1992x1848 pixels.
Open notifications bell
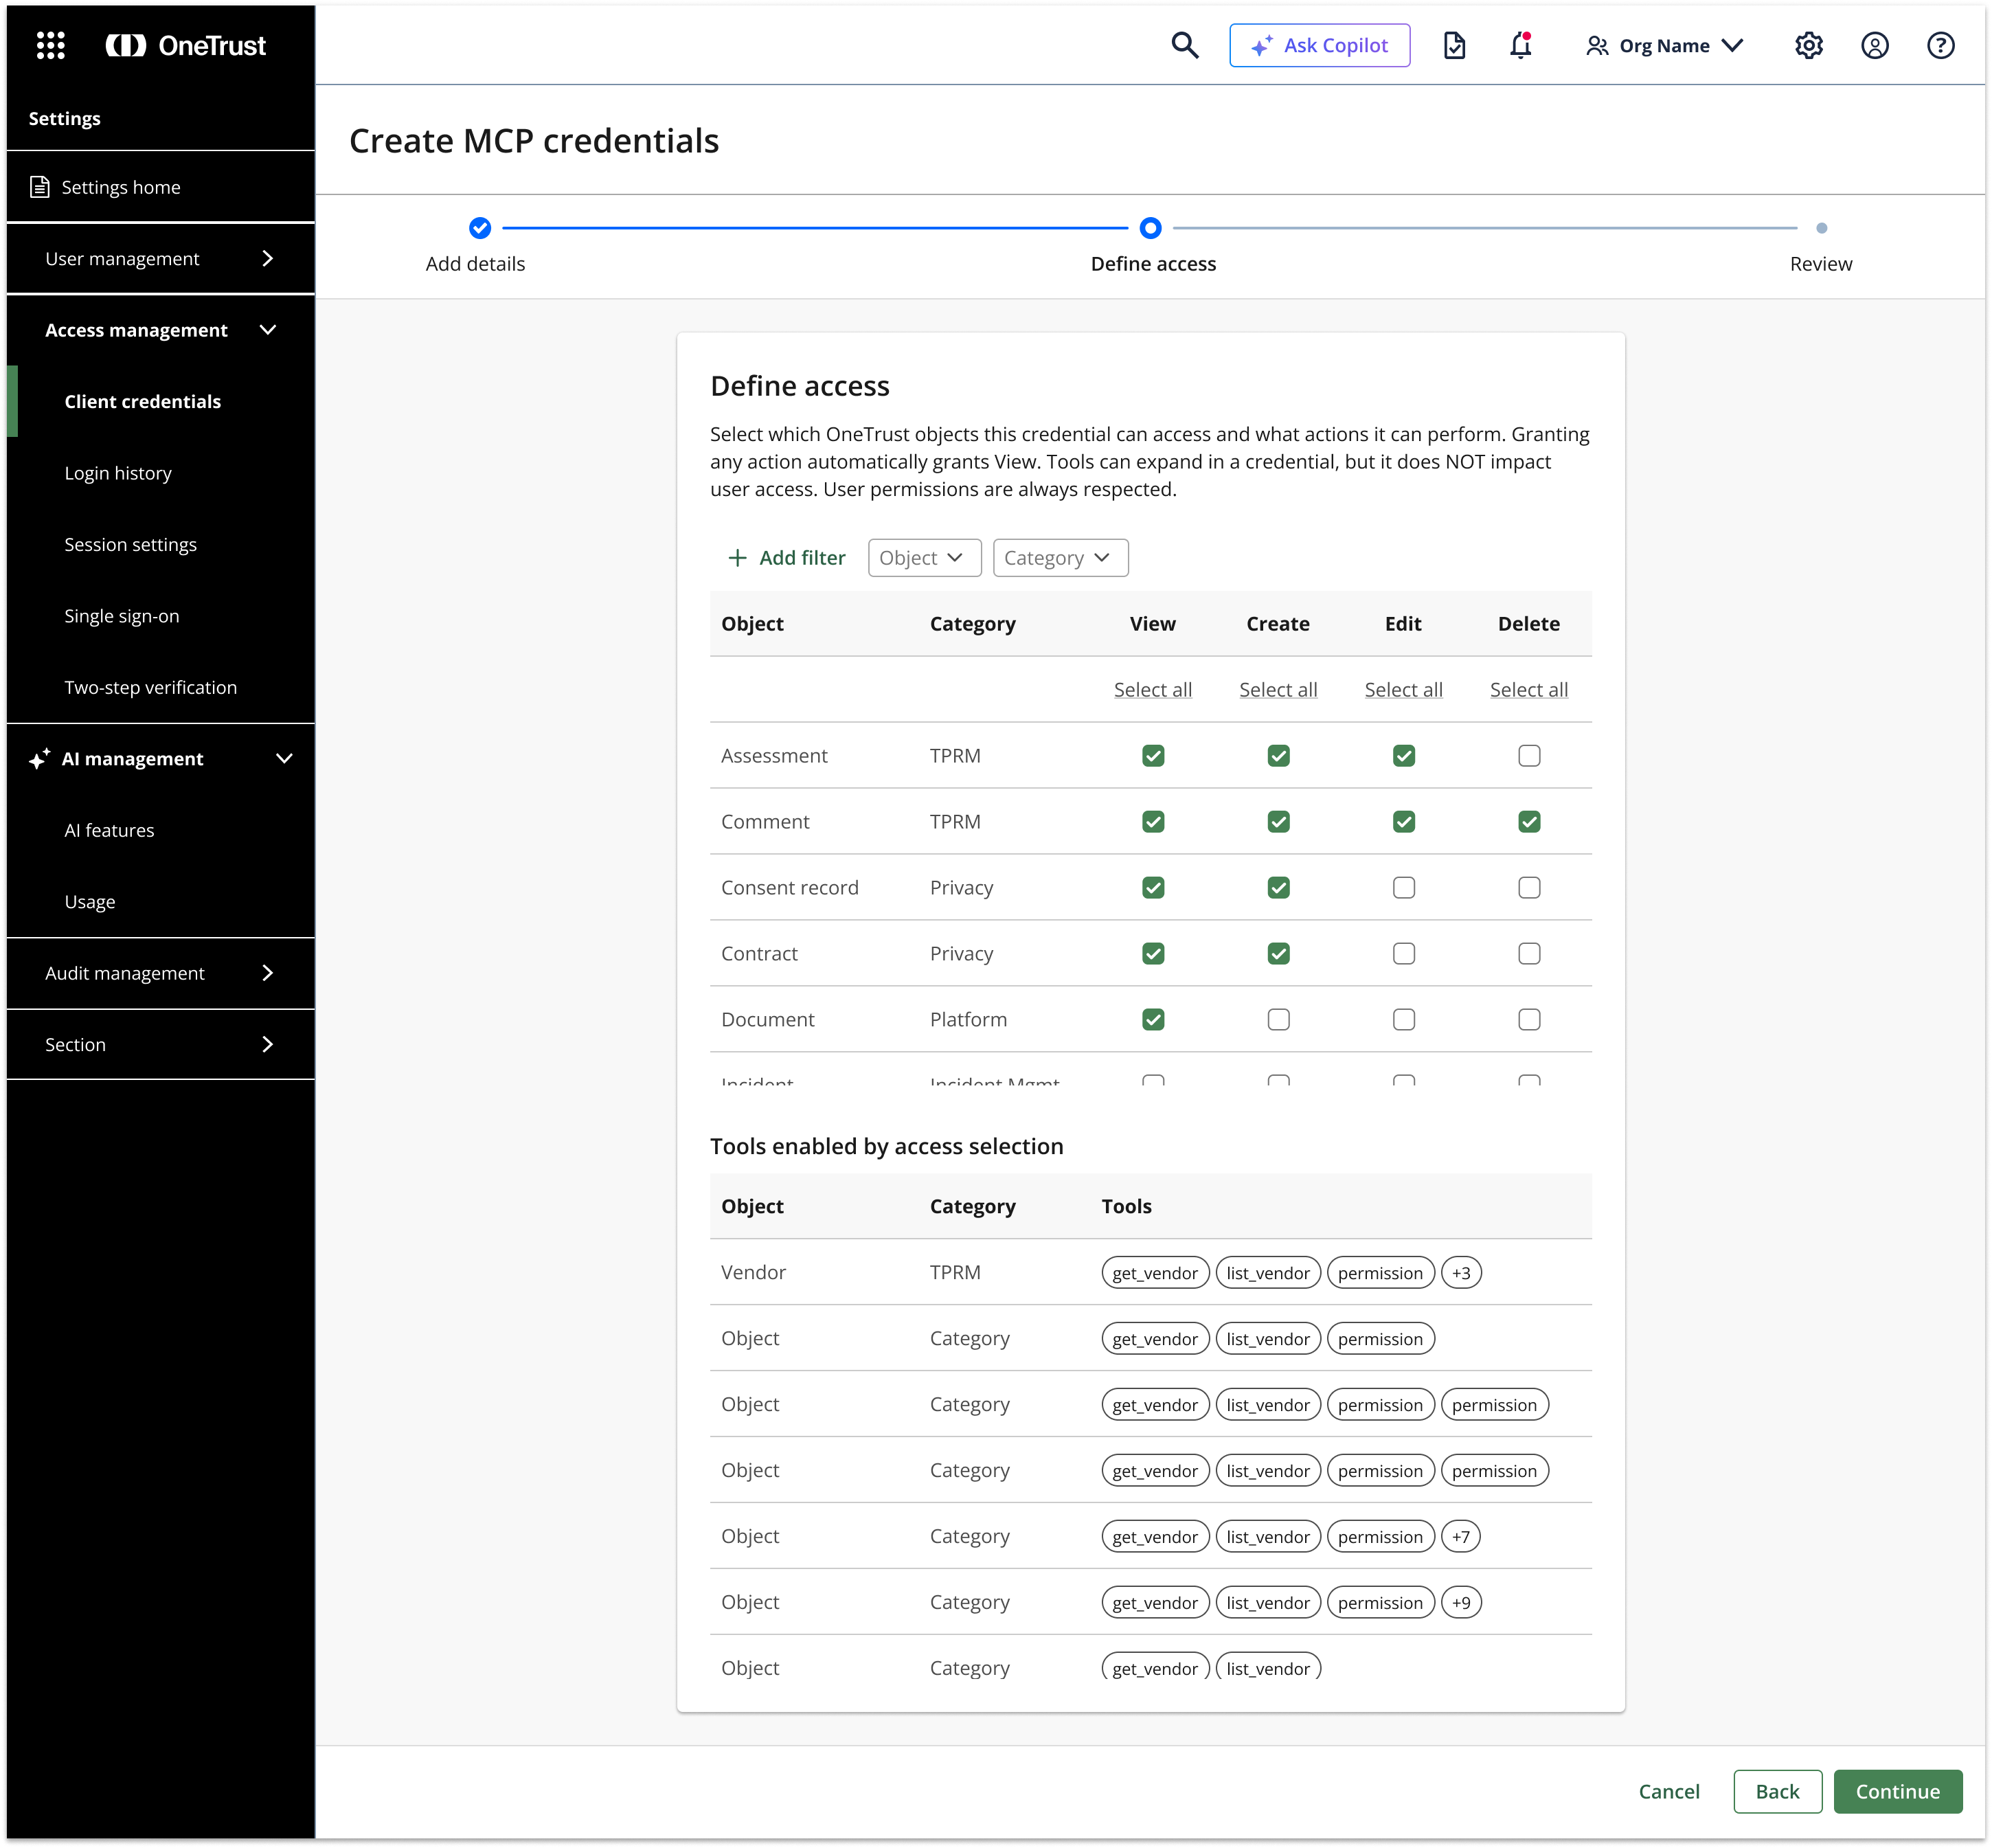click(x=1520, y=45)
